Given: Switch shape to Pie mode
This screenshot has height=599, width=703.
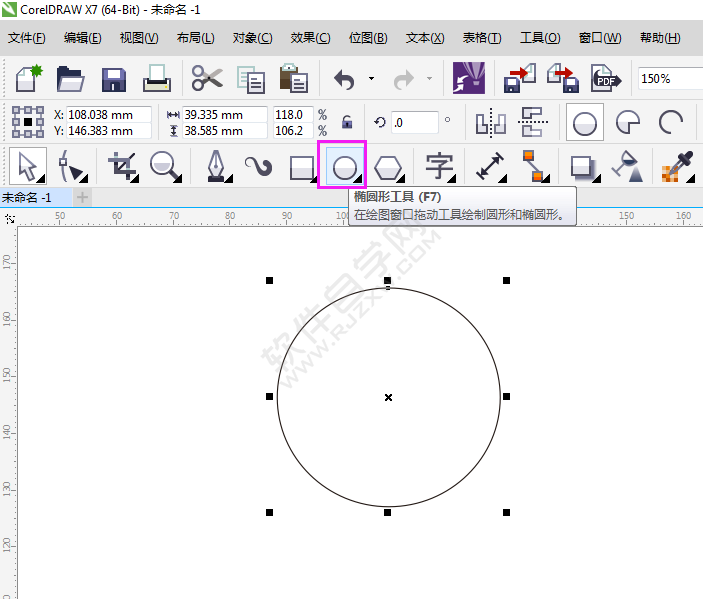Looking at the screenshot, I should (628, 122).
